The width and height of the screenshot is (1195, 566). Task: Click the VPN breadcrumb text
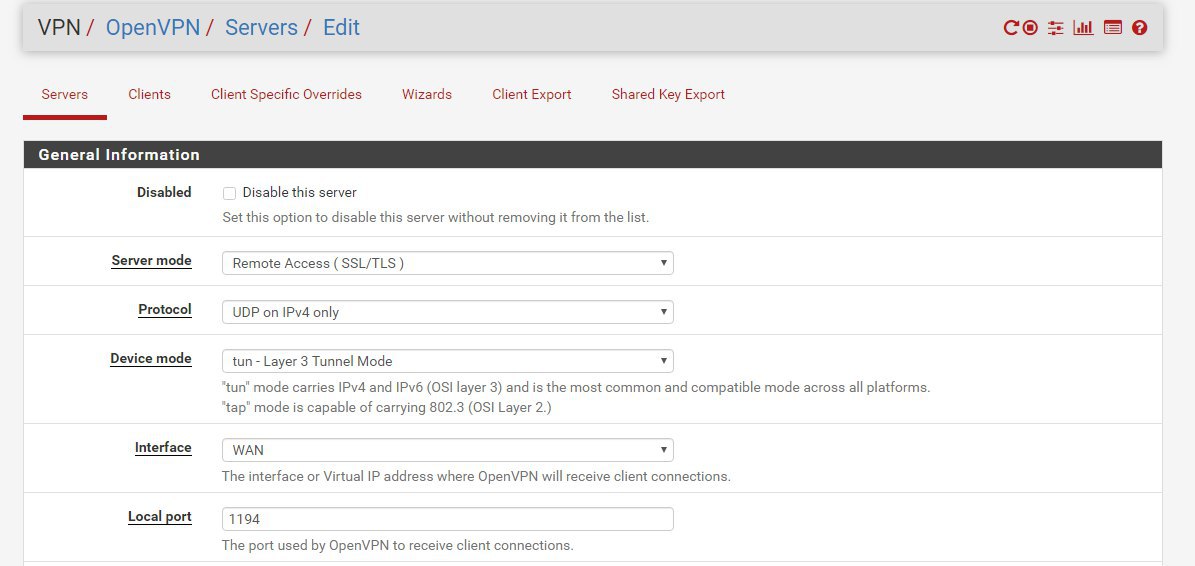[59, 27]
